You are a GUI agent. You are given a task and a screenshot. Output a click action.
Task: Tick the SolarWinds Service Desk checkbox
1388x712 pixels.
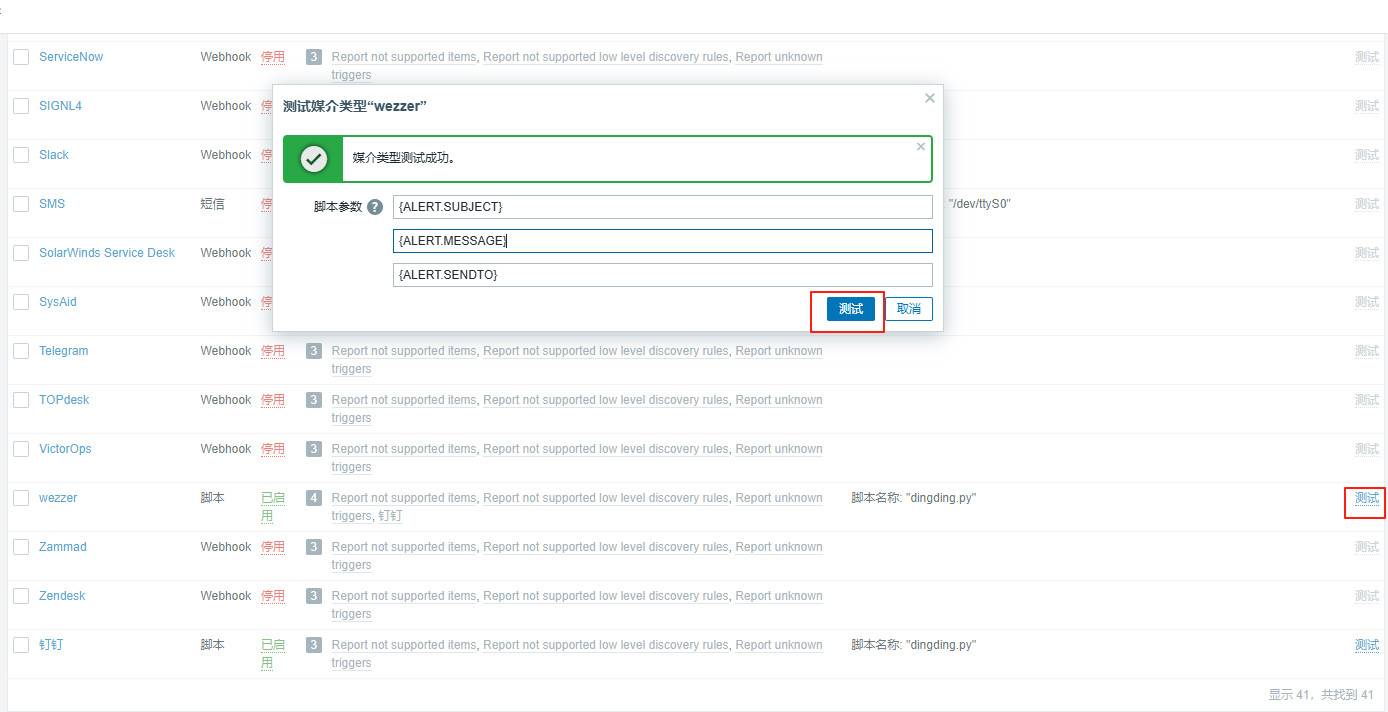[x=21, y=253]
